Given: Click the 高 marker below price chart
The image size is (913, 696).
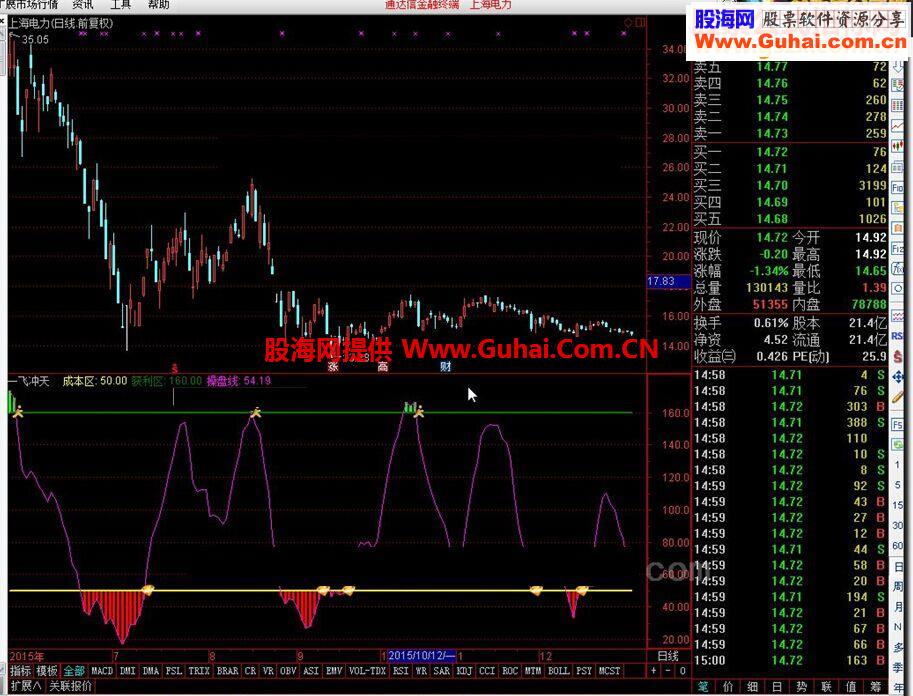Looking at the screenshot, I should [383, 366].
